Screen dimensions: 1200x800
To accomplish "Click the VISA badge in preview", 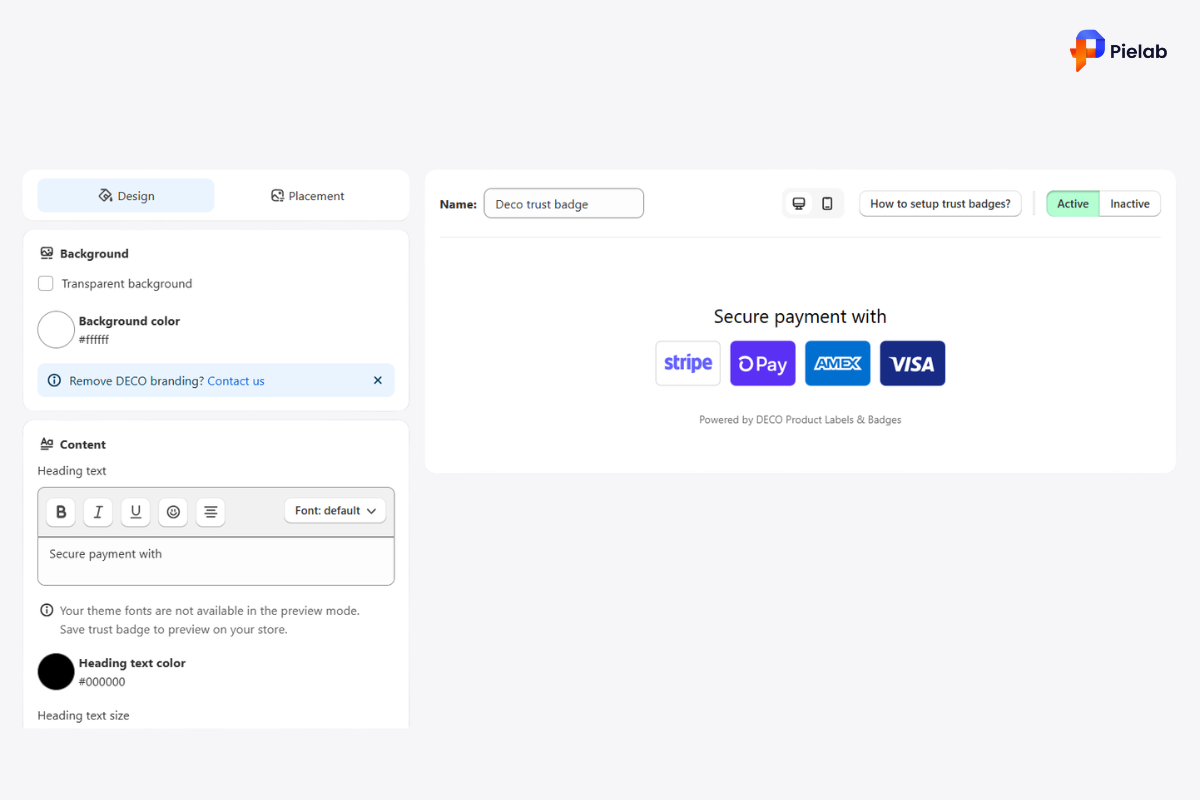I will 913,363.
